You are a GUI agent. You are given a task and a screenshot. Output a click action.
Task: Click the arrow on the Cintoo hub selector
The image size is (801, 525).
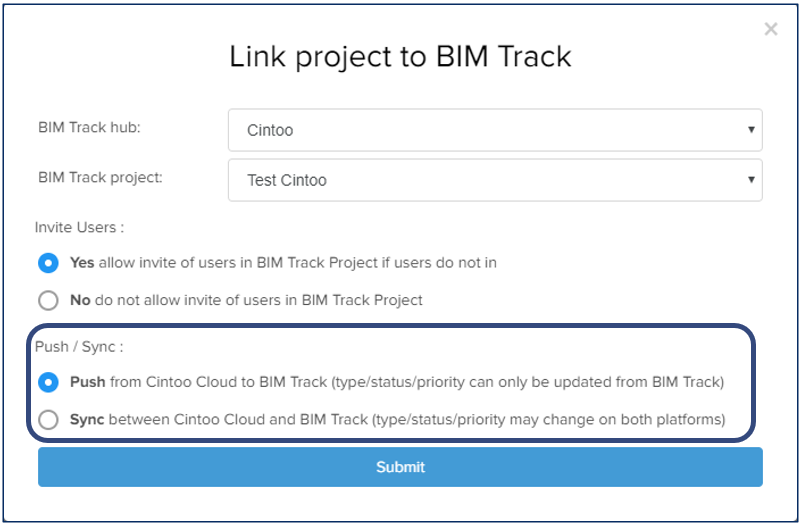[751, 130]
